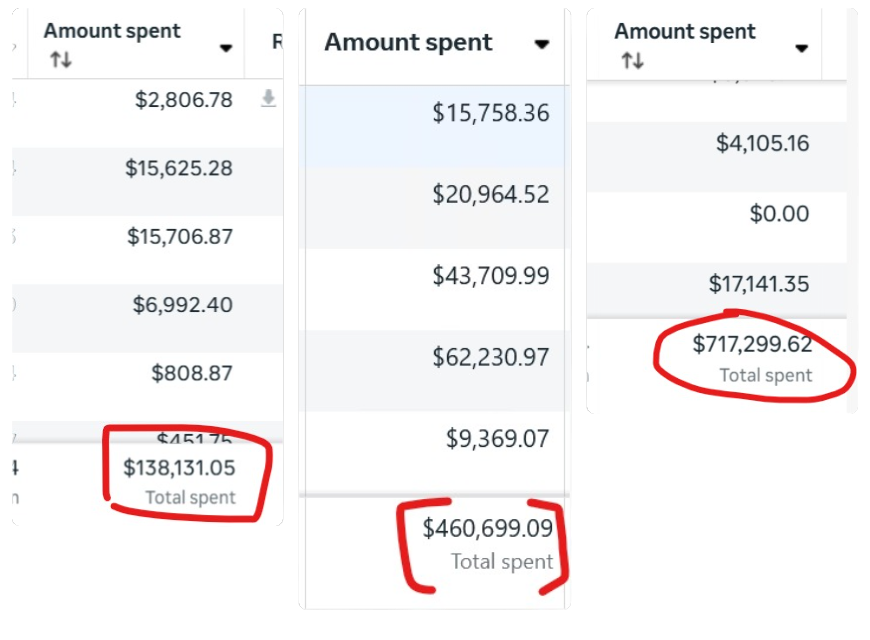Select the $43,709.99 amount cell
Image resolution: width=870 pixels, height=640 pixels.
491,275
